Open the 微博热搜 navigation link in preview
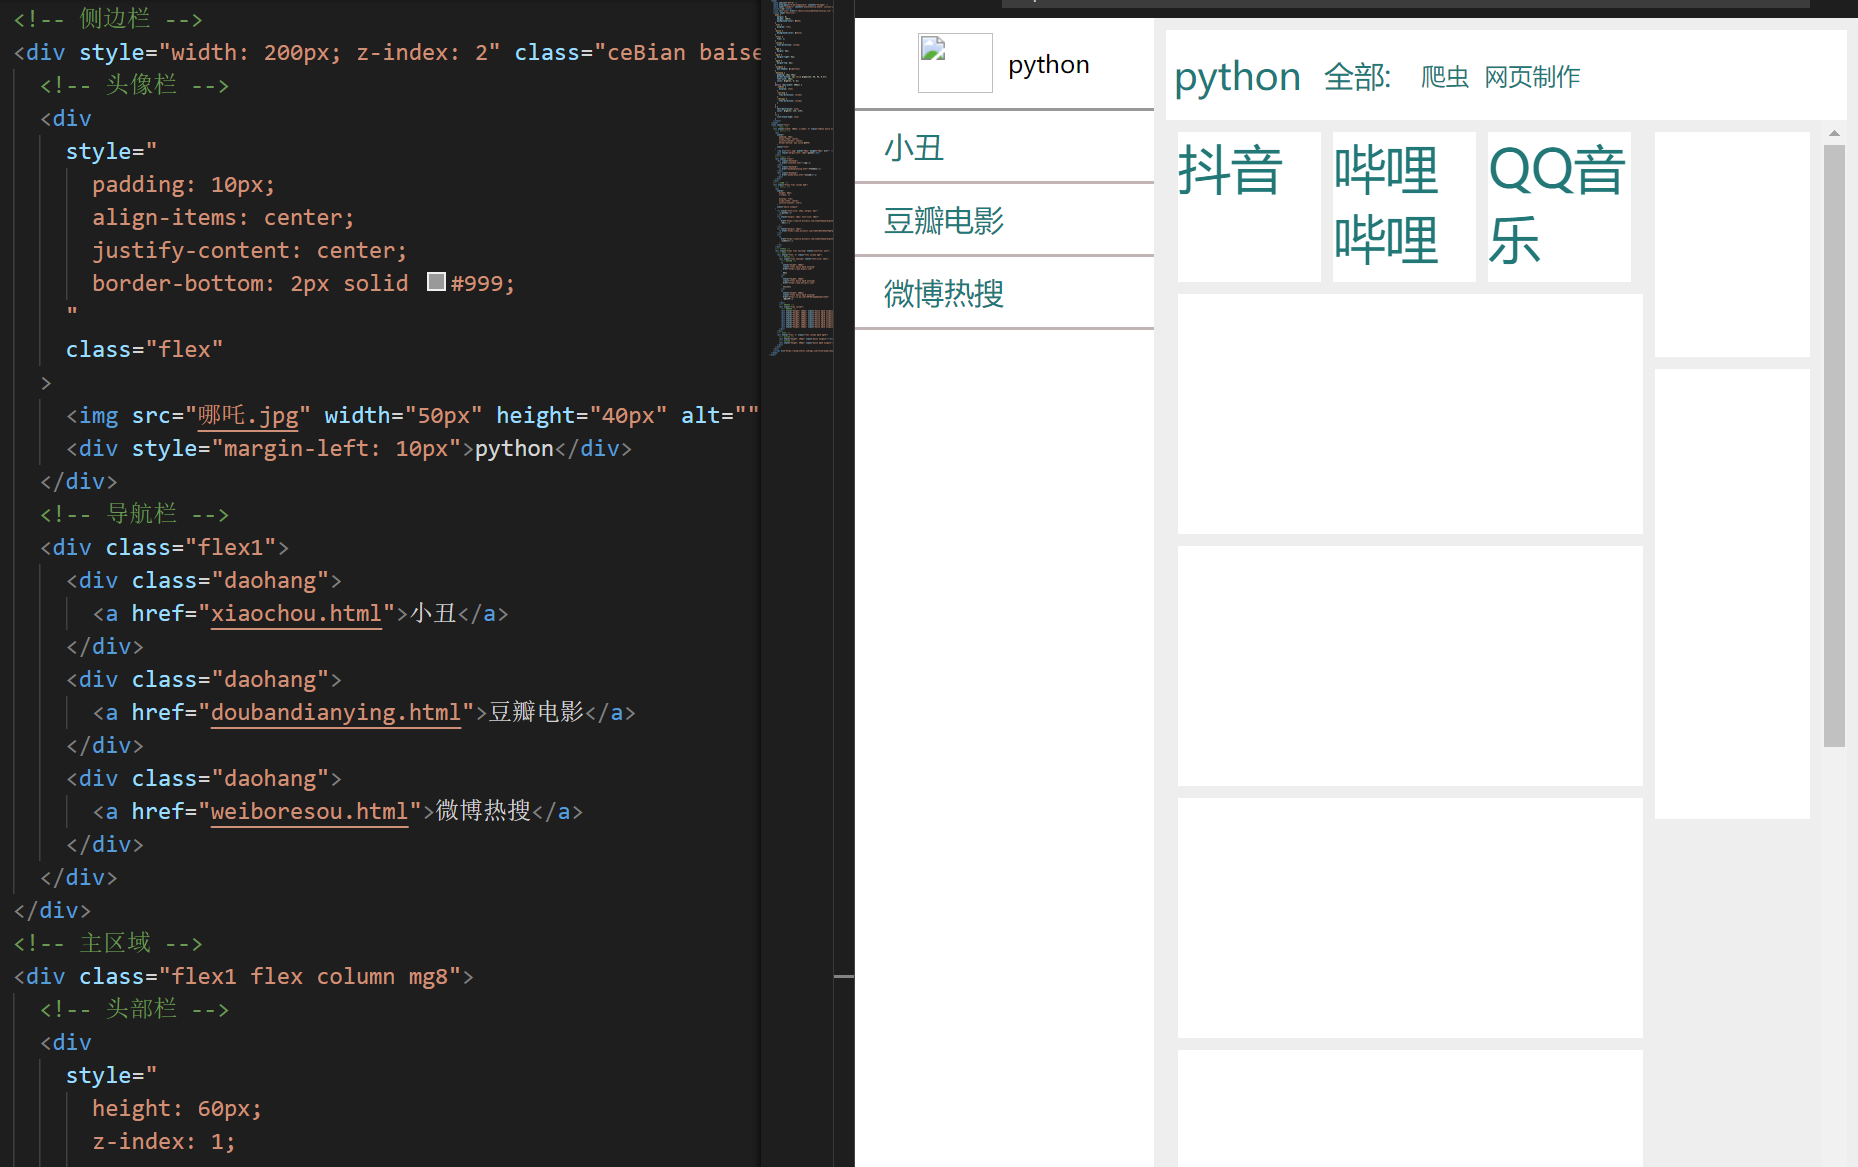The height and width of the screenshot is (1167, 1858). pos(944,293)
